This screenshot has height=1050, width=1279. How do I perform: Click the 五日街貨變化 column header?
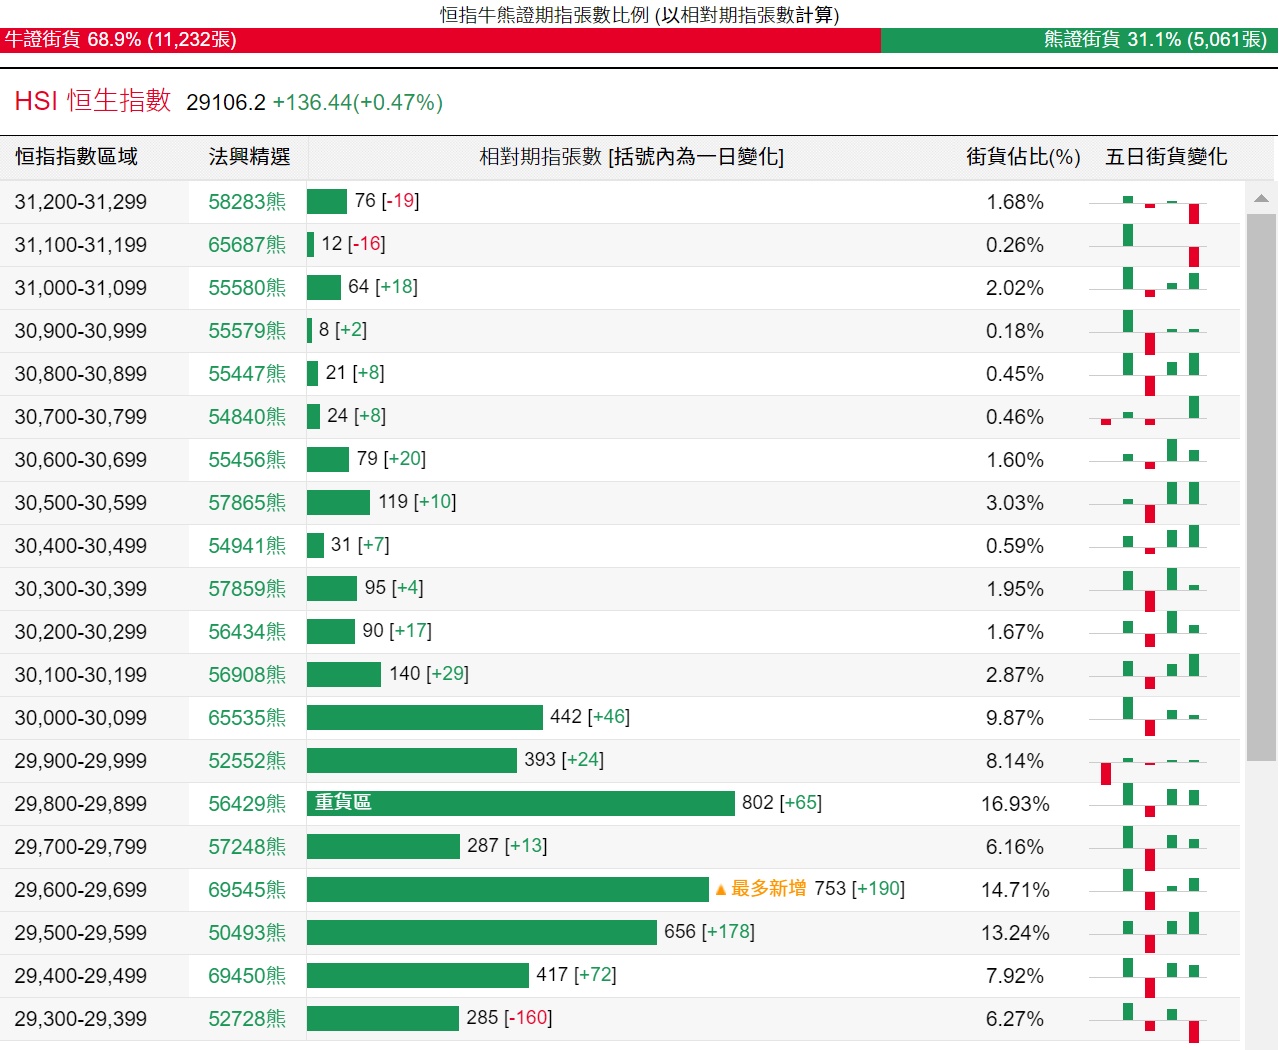(x=1166, y=157)
